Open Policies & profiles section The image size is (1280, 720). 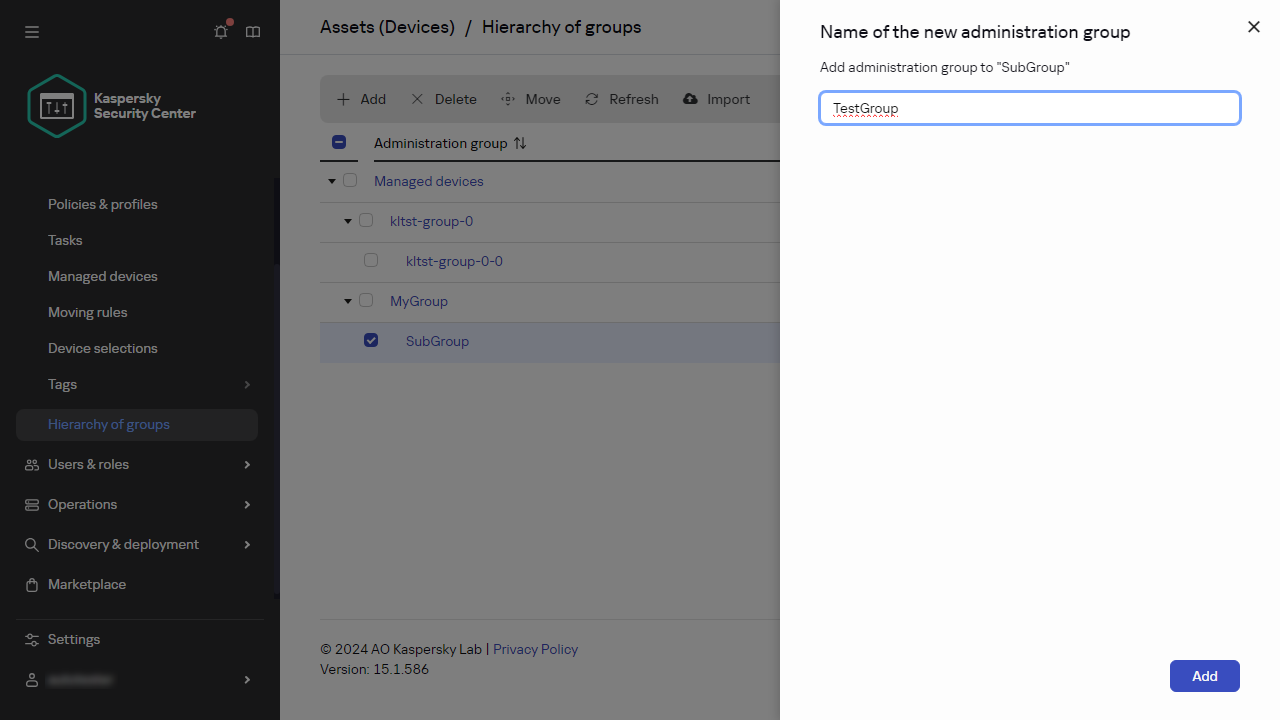point(103,204)
